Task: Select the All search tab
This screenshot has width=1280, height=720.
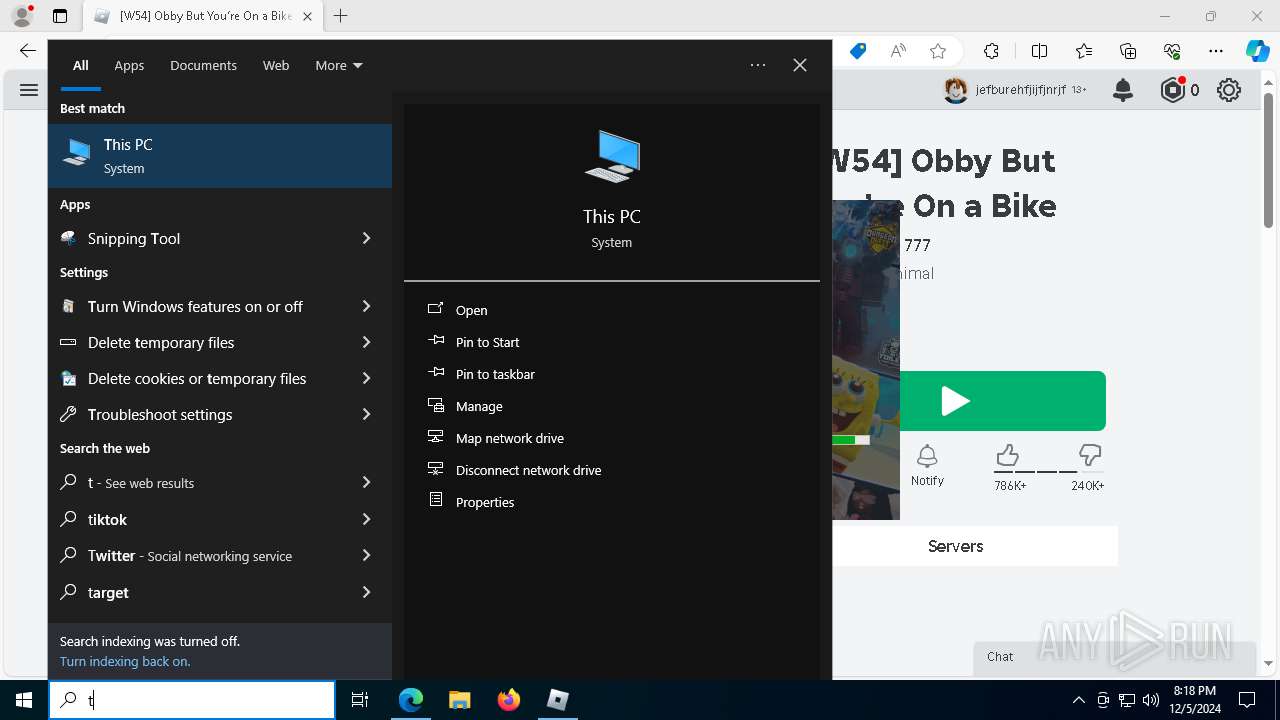Action: pyautogui.click(x=81, y=65)
